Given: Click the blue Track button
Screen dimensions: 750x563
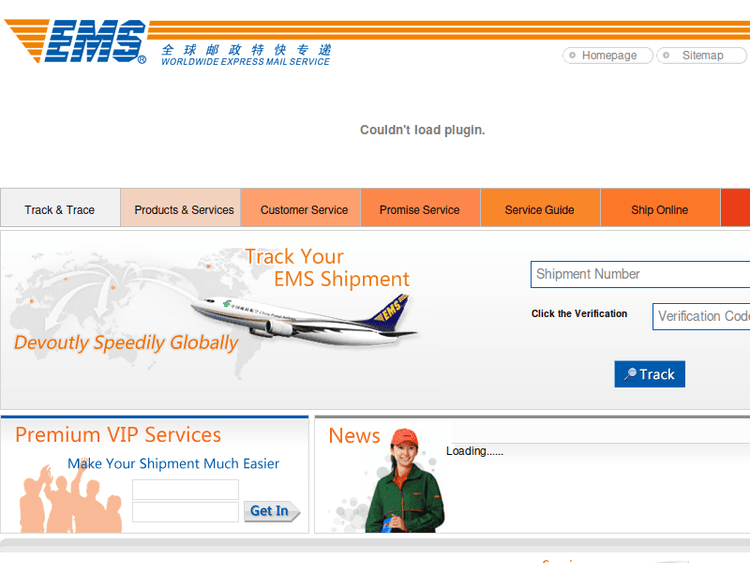Looking at the screenshot, I should point(650,374).
